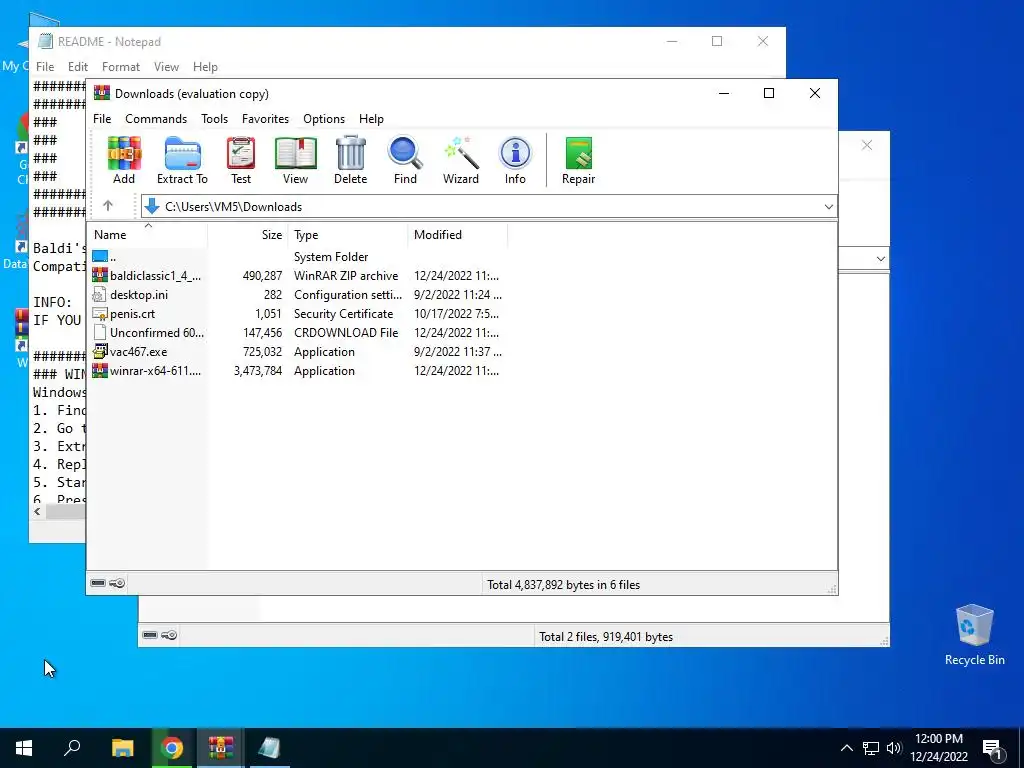Select the desktop.ini file icon
This screenshot has width=1024, height=768.
pyautogui.click(x=100, y=295)
